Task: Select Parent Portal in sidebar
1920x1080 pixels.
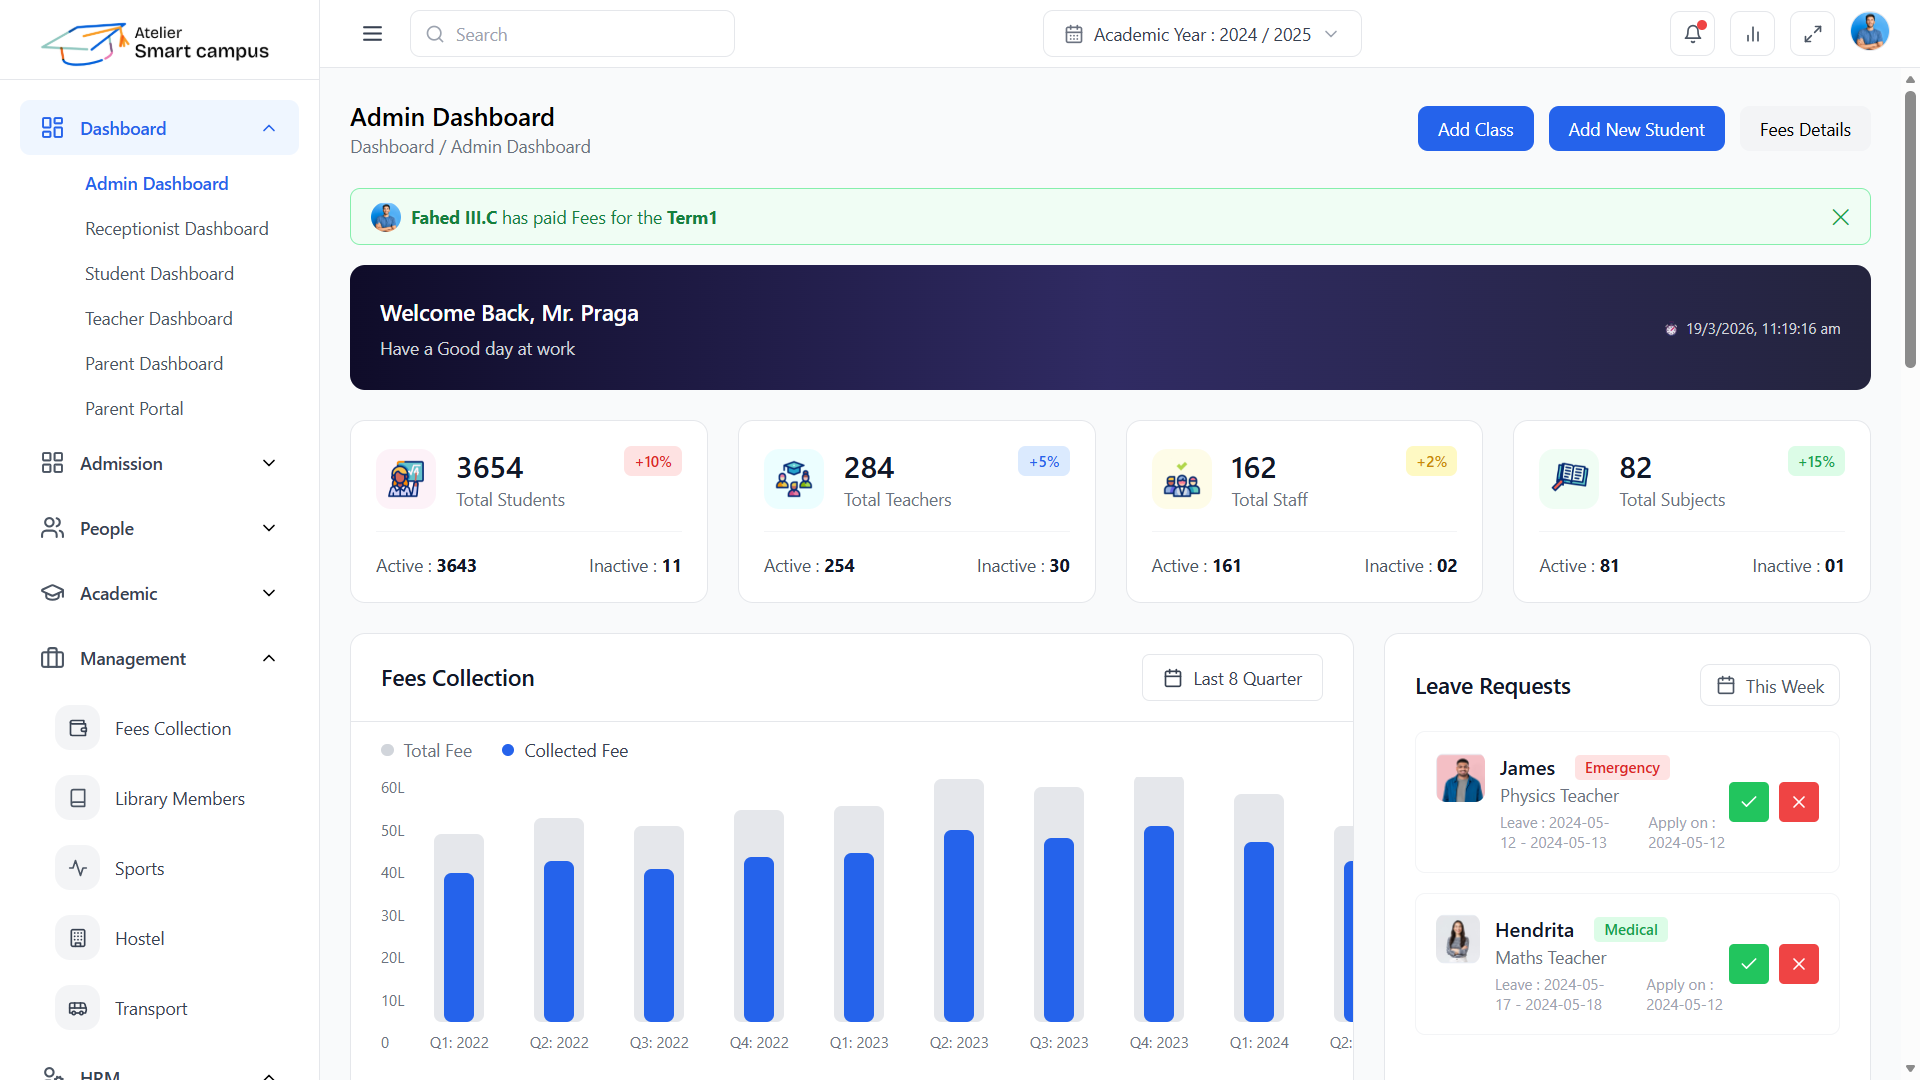Action: click(134, 408)
